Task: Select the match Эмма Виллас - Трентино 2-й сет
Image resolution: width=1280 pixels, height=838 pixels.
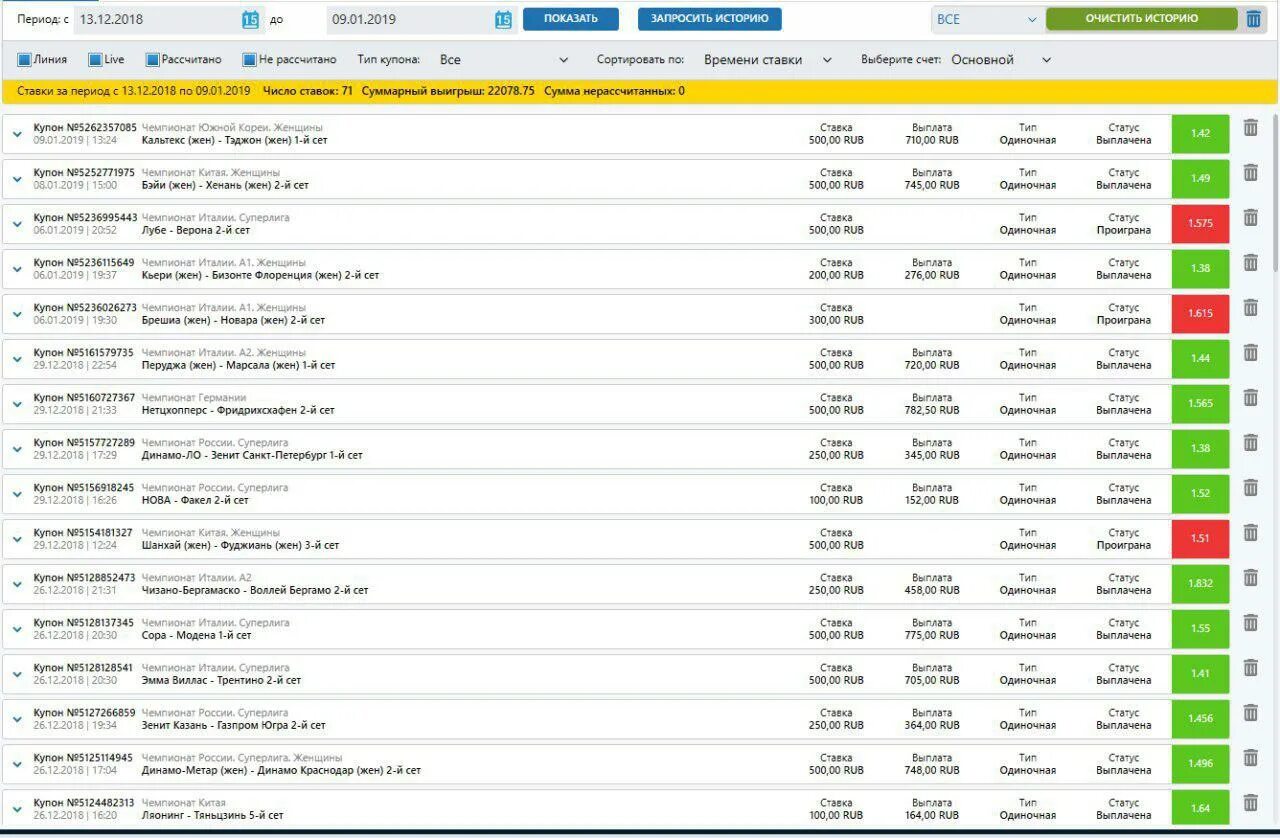Action: tap(221, 680)
